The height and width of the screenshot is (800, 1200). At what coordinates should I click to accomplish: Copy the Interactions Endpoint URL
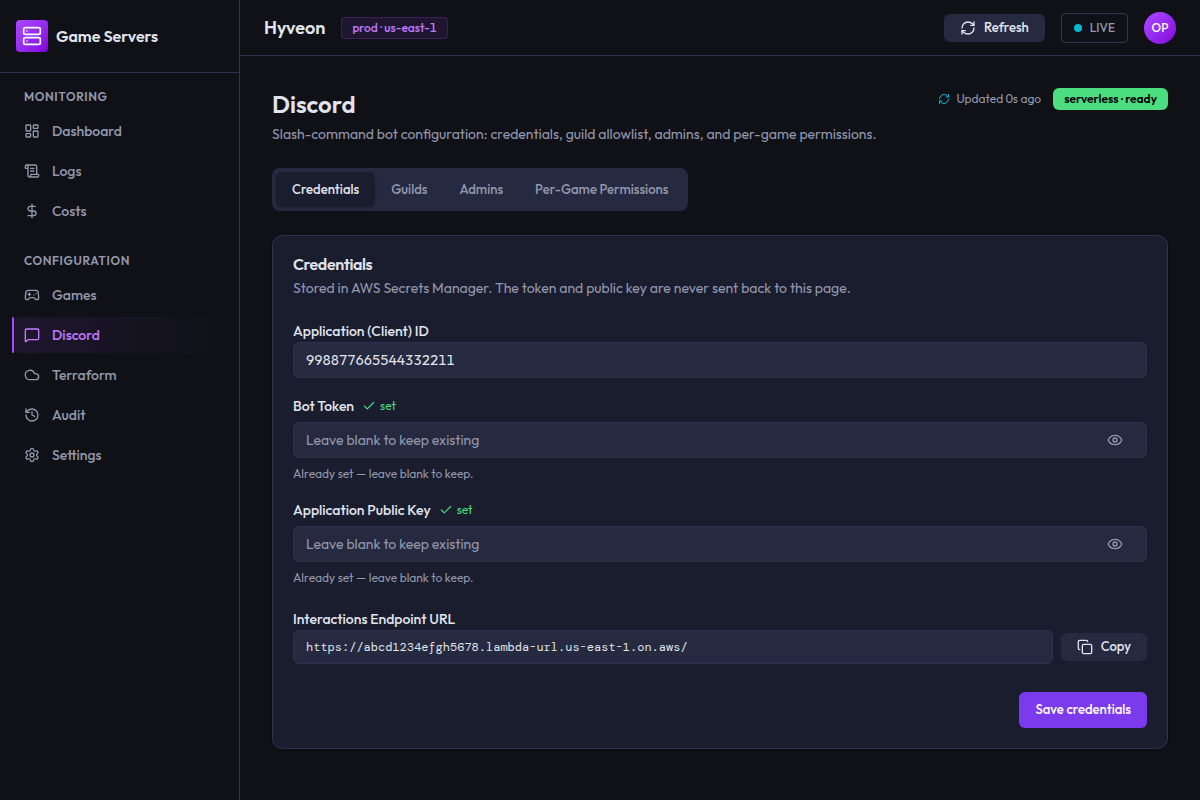click(1103, 647)
